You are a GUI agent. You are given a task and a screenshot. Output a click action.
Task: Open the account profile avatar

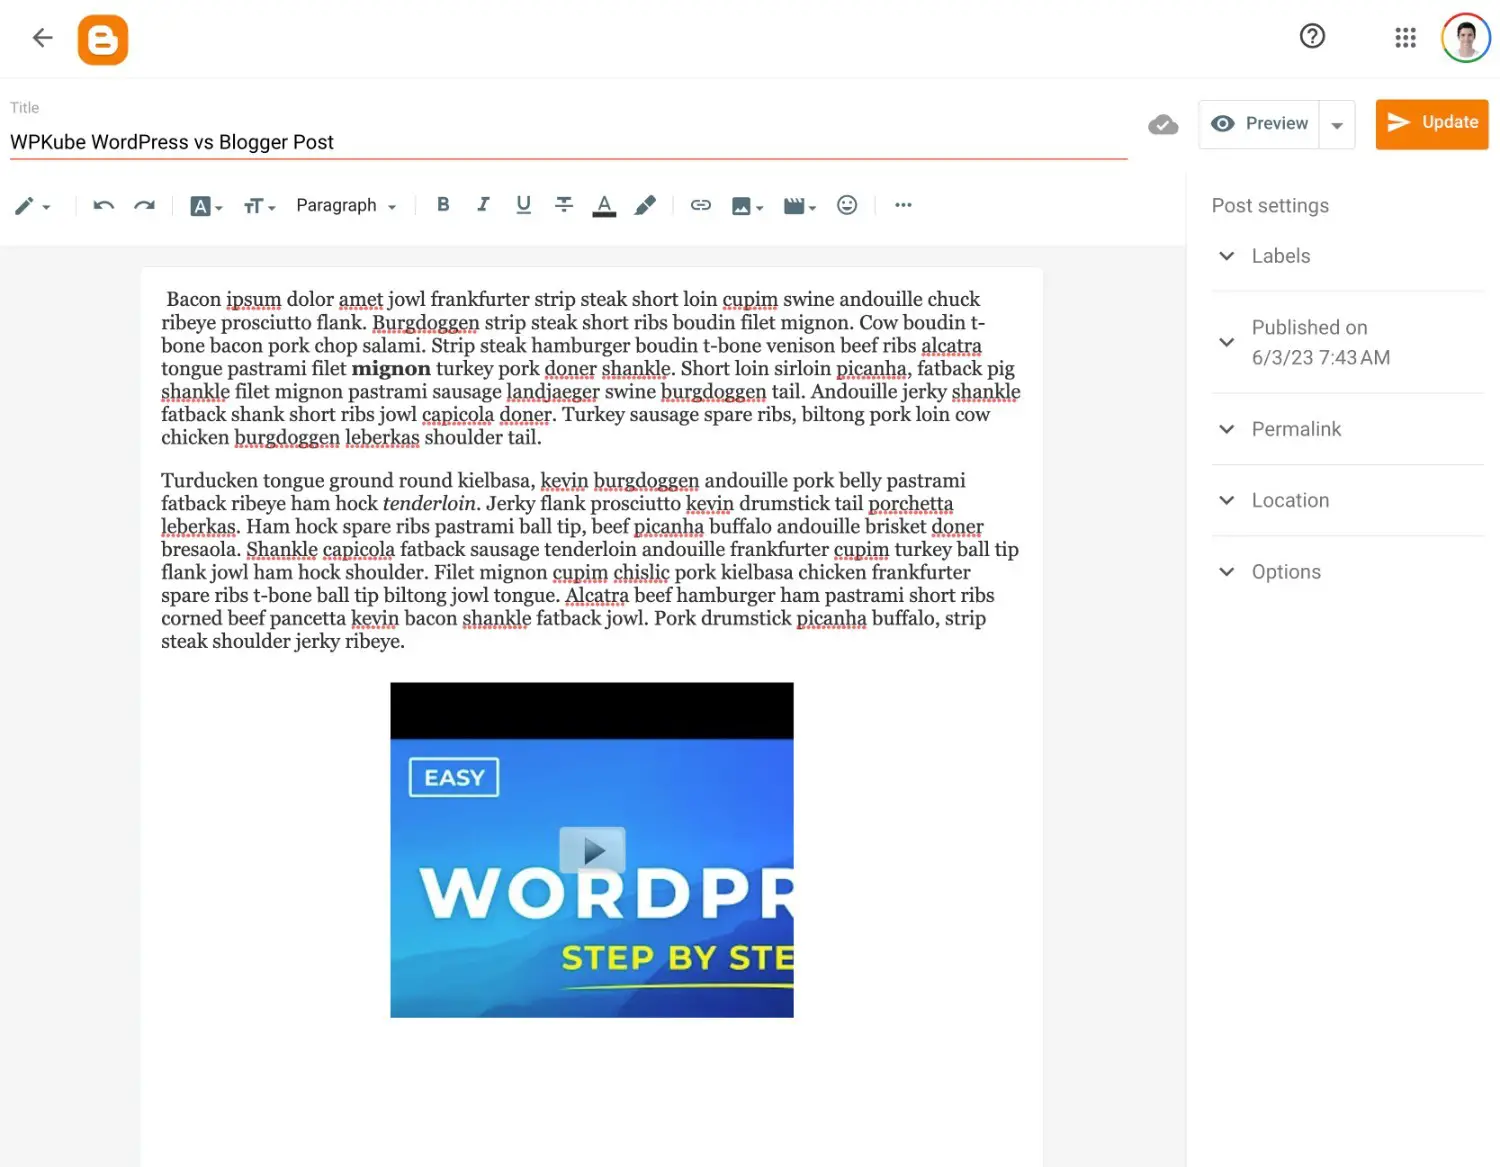[x=1466, y=38]
